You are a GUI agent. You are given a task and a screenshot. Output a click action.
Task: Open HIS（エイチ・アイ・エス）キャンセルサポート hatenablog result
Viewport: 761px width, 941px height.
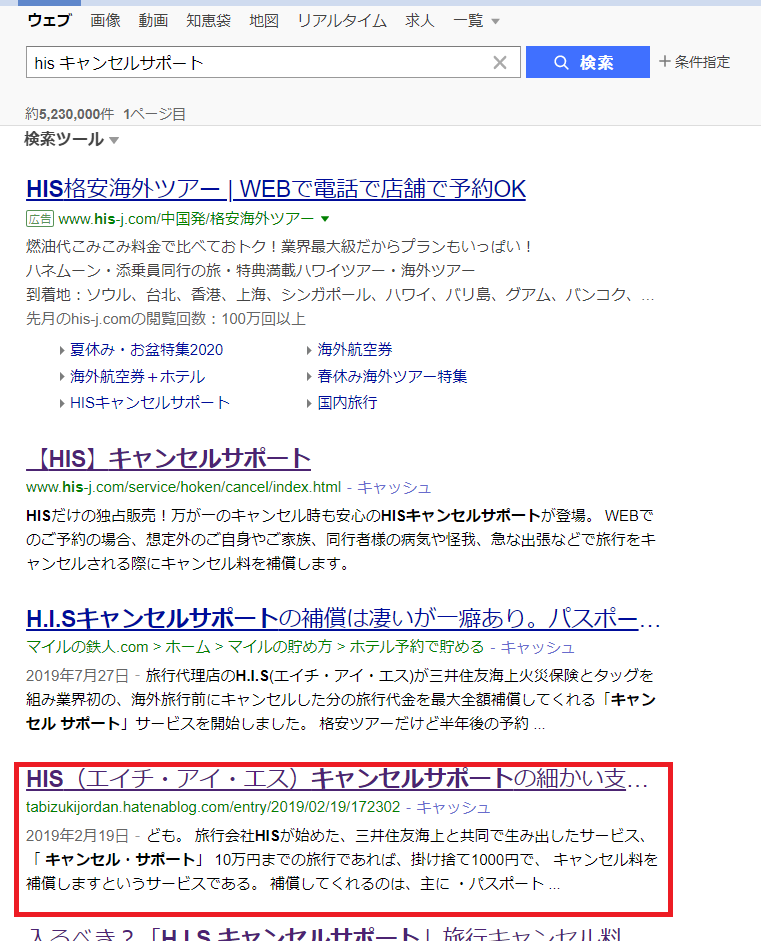pos(337,779)
